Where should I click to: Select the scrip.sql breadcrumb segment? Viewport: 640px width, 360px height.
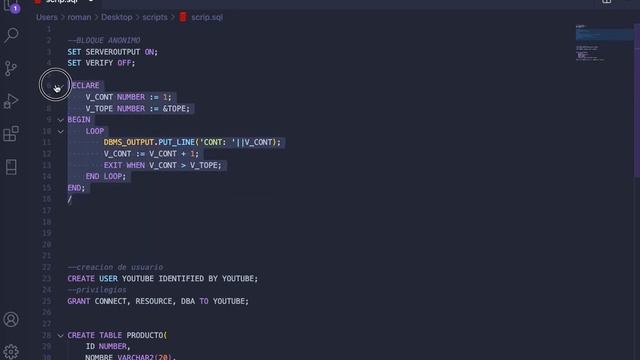pyautogui.click(x=207, y=17)
